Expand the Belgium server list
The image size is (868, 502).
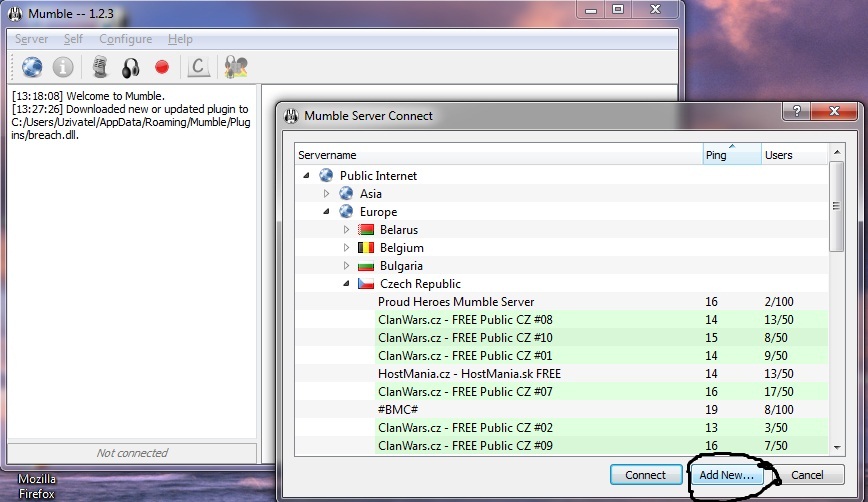[346, 247]
